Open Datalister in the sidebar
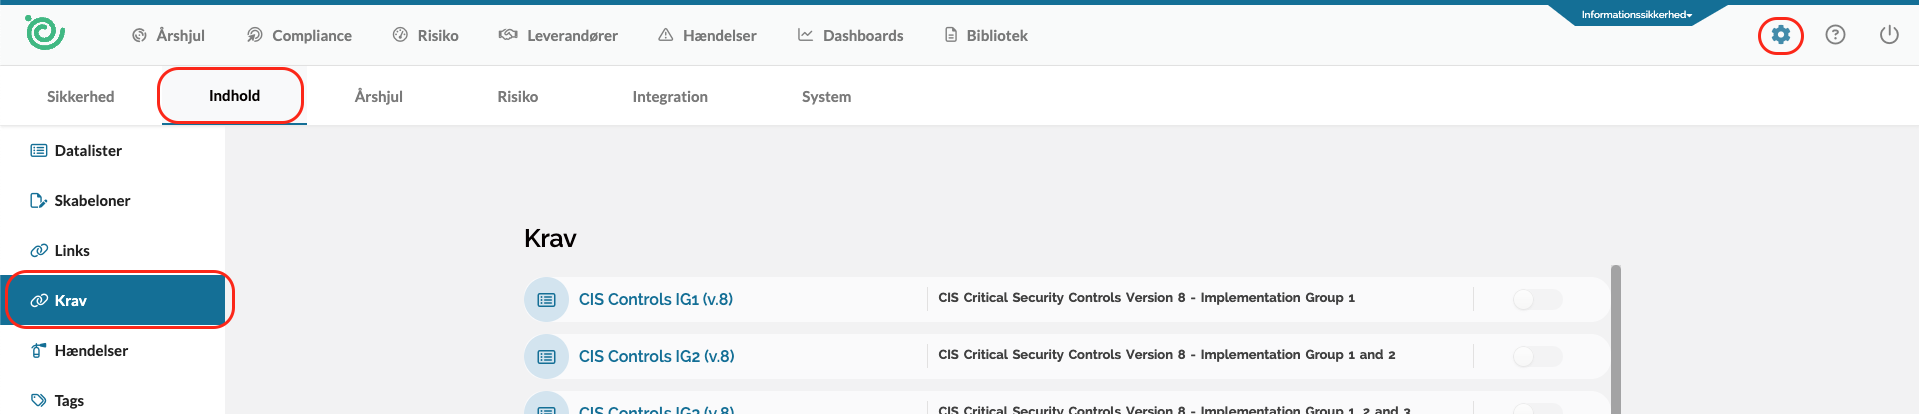The width and height of the screenshot is (1919, 414). pos(88,151)
